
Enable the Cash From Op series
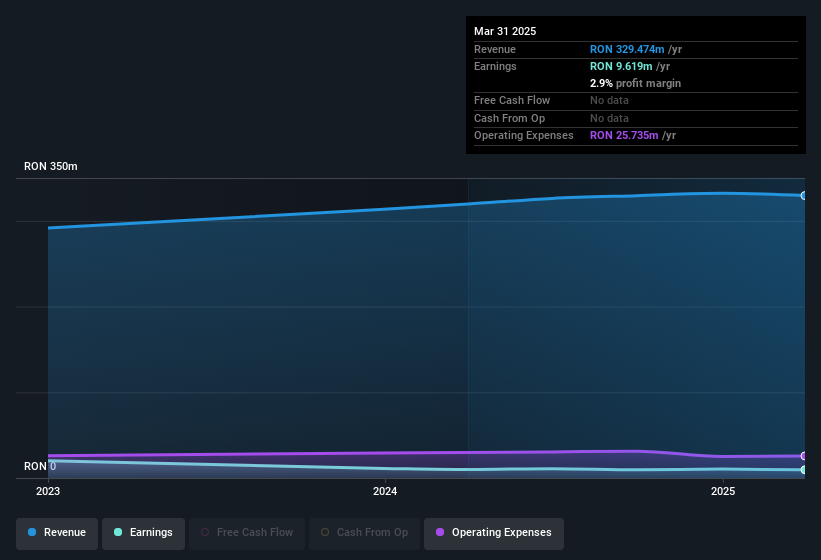[364, 533]
